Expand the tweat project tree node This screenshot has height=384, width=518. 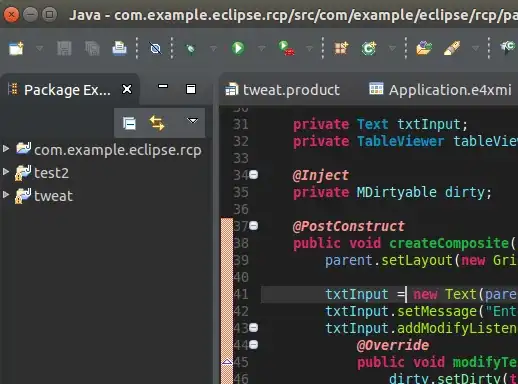click(6, 194)
